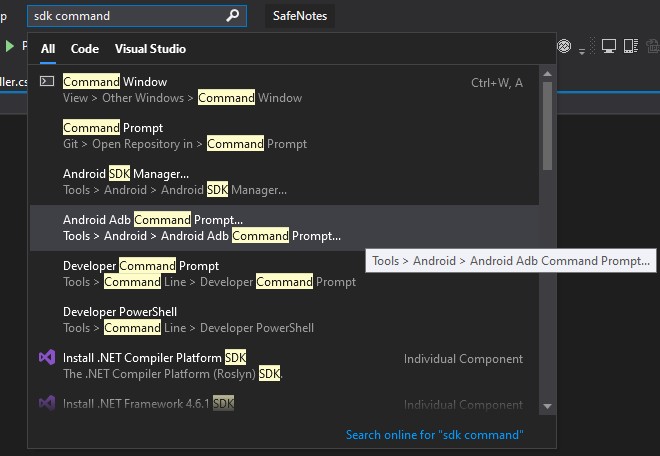The width and height of the screenshot is (660, 456).
Task: Click the Visual Studio logo beside Install .NET Compiler Platform SDK
Action: tap(47, 357)
